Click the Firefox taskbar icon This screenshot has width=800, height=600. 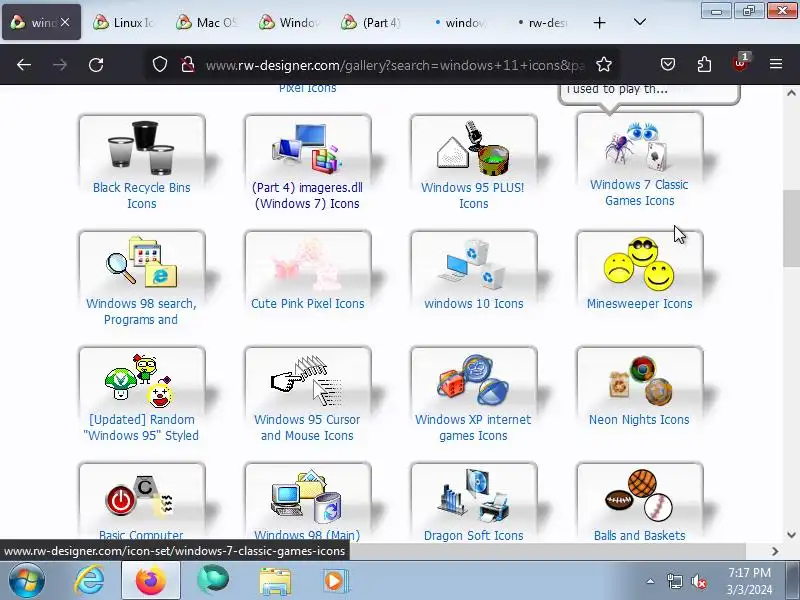pyautogui.click(x=151, y=581)
